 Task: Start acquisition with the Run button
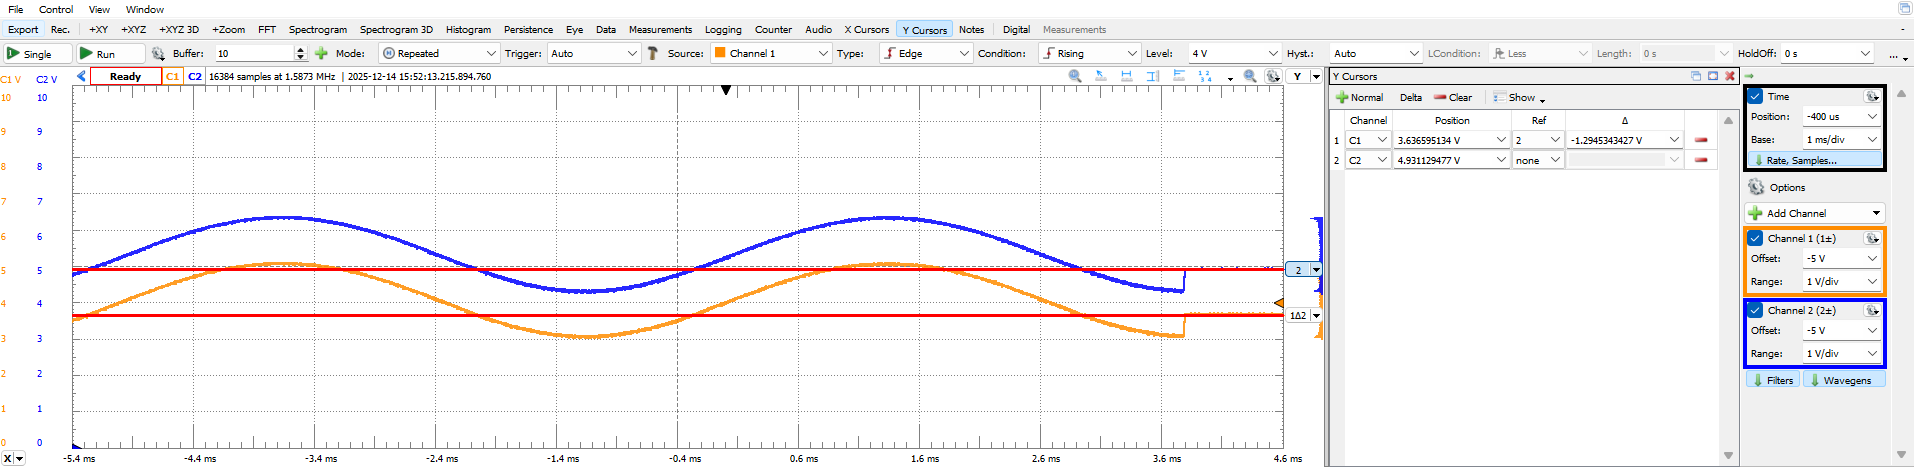(x=105, y=54)
